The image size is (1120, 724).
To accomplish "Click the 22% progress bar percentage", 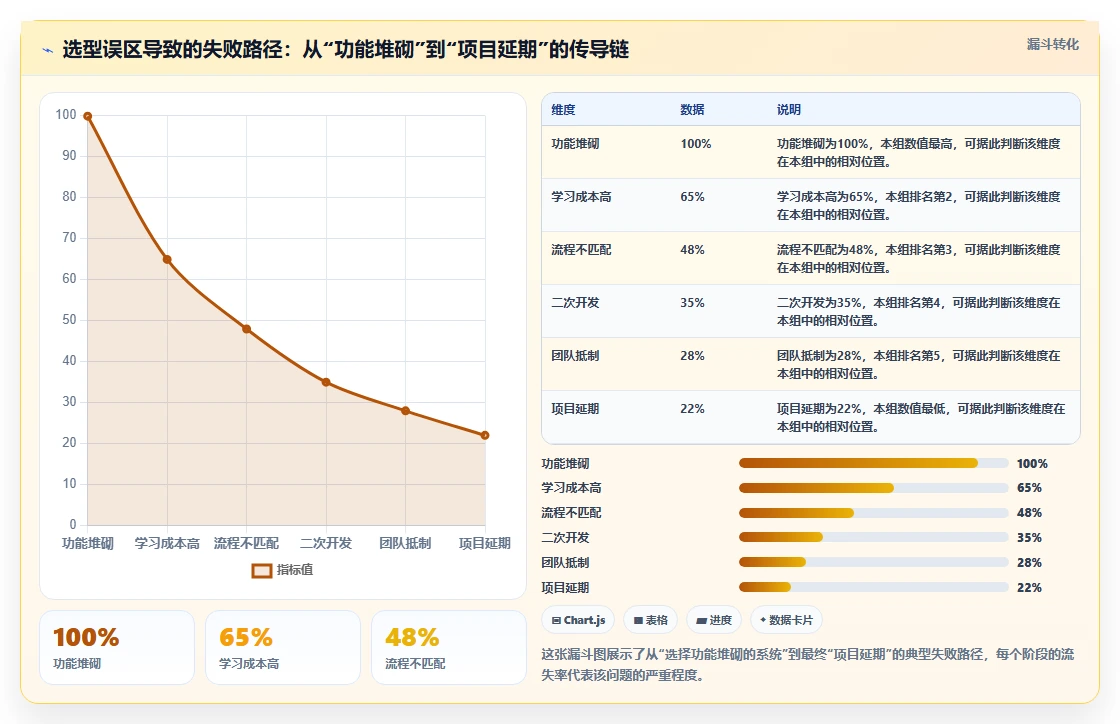I will pyautogui.click(x=1029, y=588).
